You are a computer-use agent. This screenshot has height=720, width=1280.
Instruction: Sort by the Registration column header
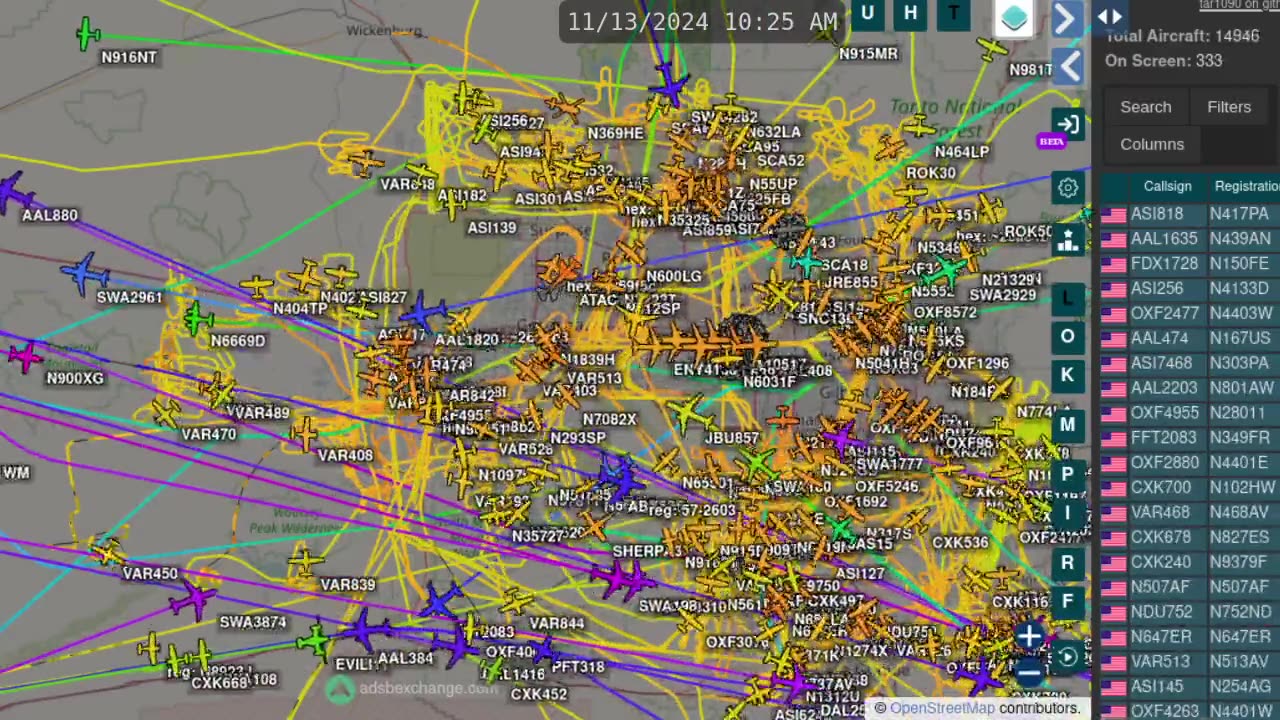click(1246, 186)
